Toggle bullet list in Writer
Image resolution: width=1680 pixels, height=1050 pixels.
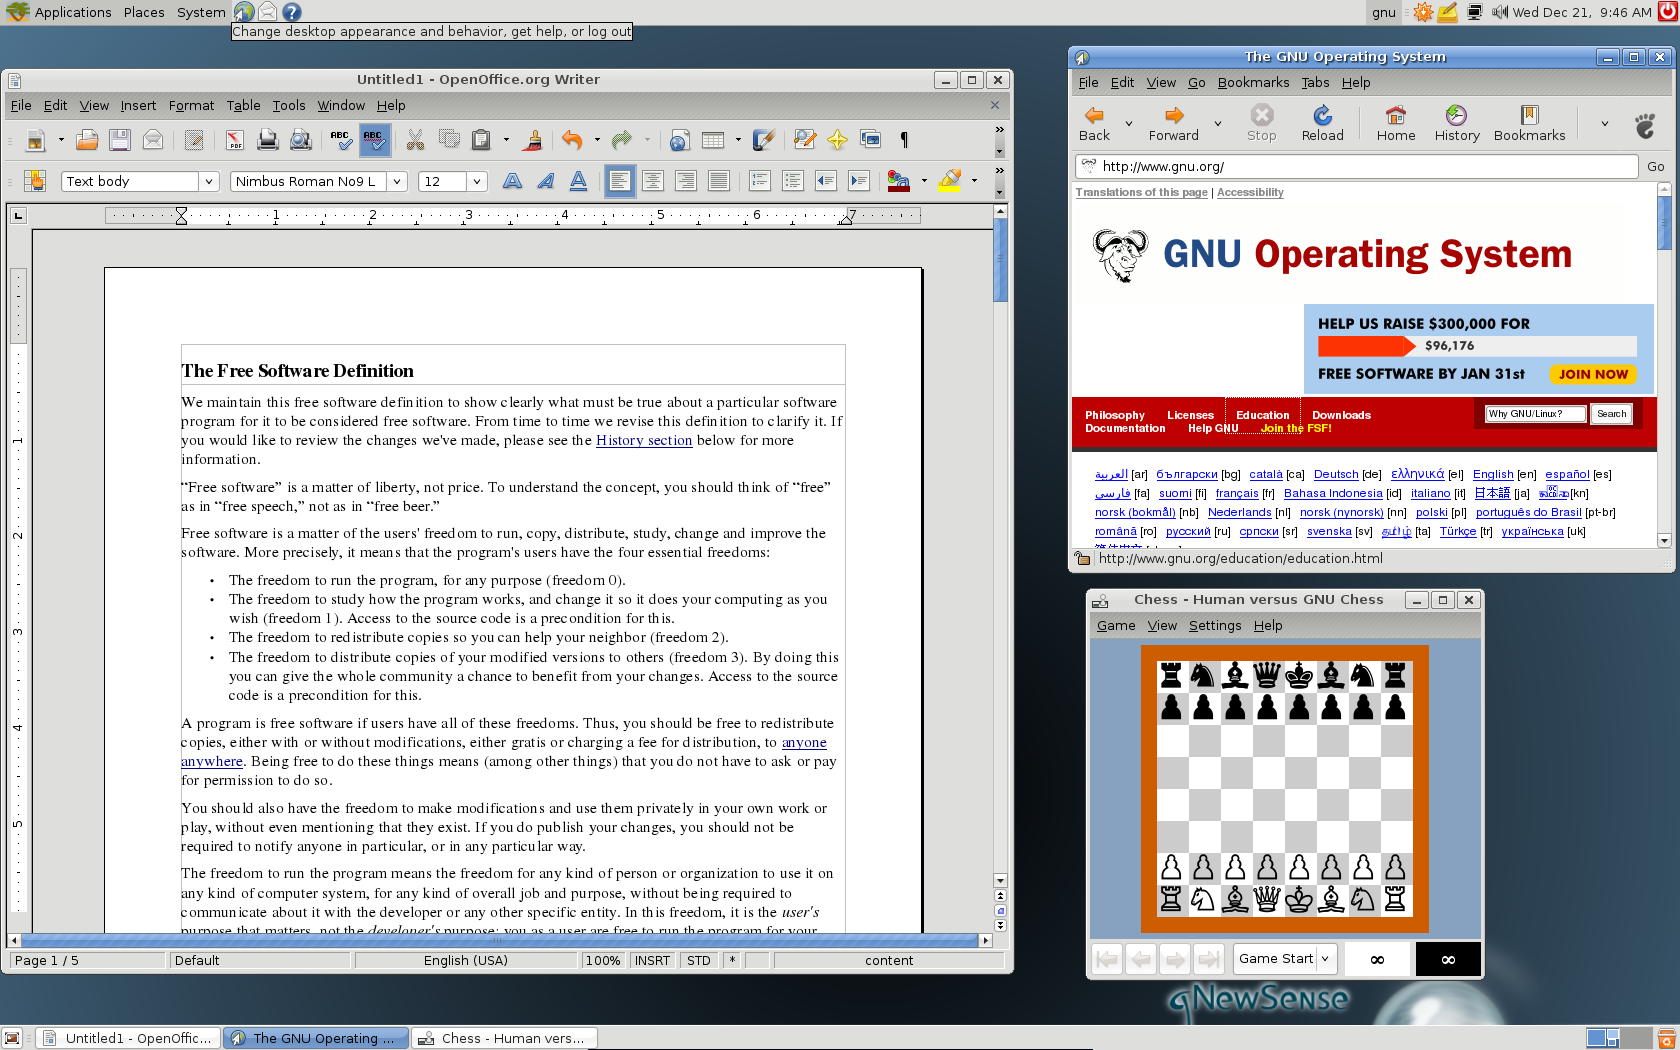(793, 181)
